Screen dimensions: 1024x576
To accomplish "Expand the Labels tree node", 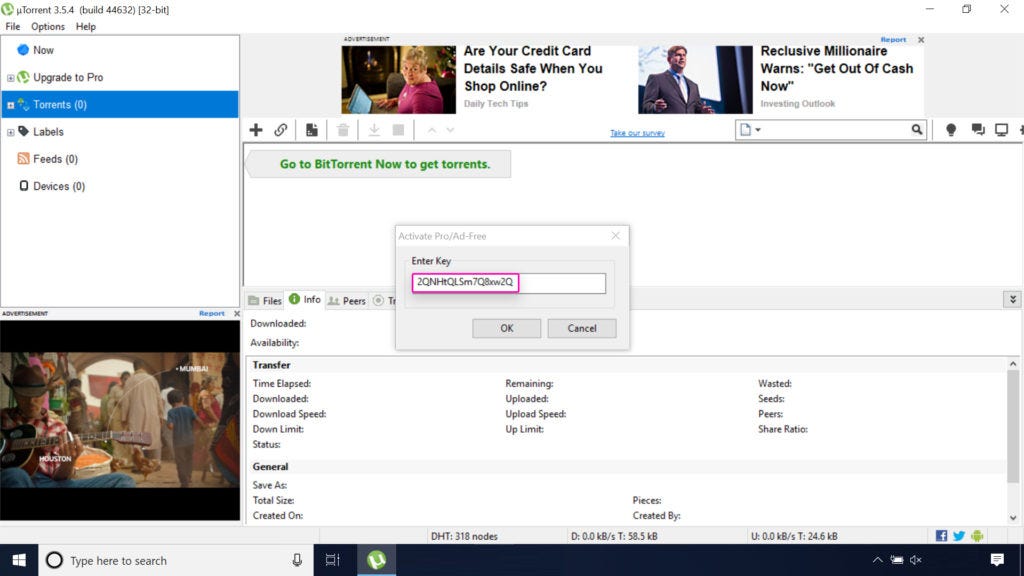I will (10, 133).
